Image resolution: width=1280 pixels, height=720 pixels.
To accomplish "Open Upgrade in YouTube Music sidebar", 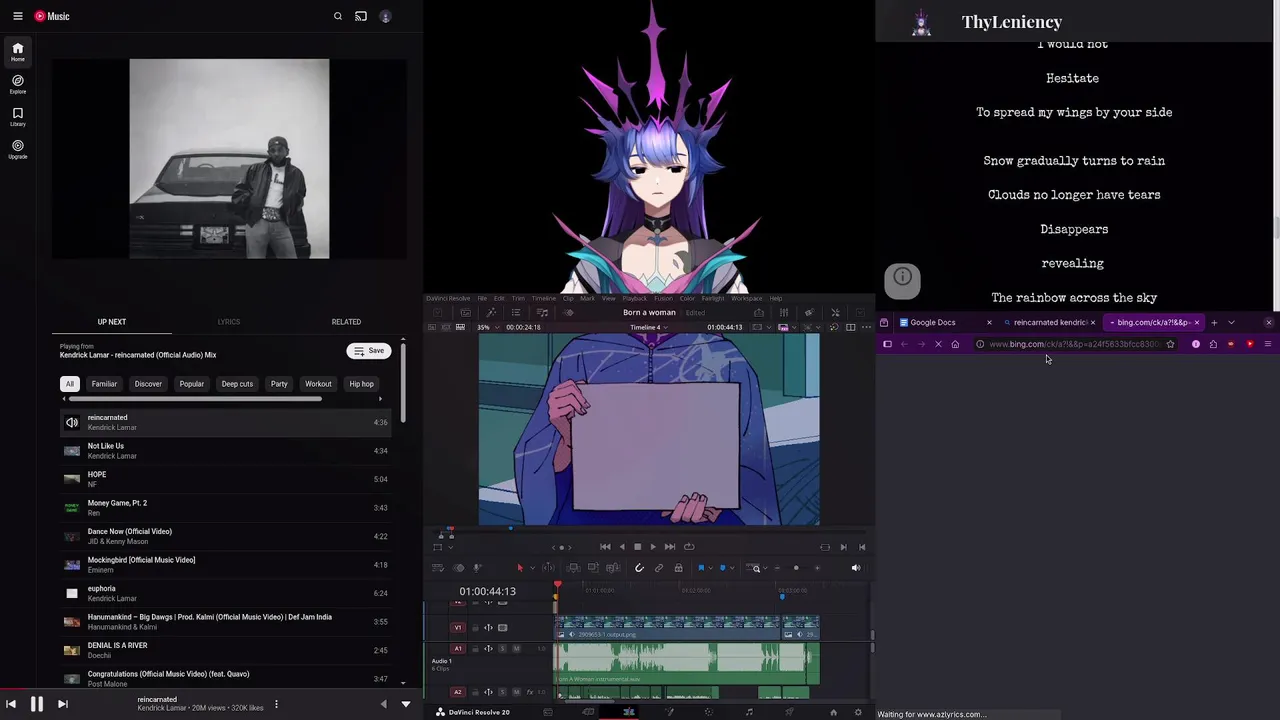I will point(18,149).
